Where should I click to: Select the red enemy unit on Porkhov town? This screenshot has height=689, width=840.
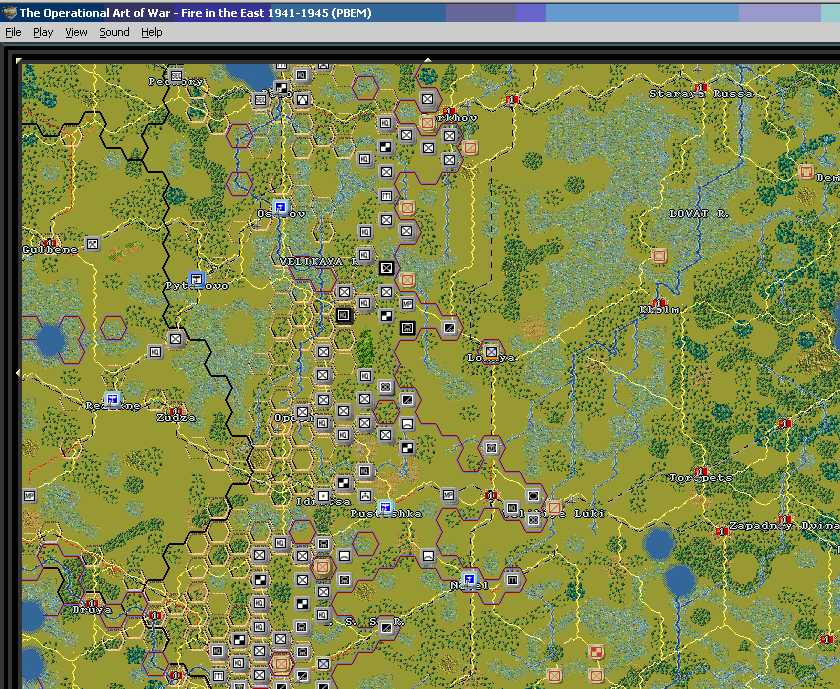(428, 123)
